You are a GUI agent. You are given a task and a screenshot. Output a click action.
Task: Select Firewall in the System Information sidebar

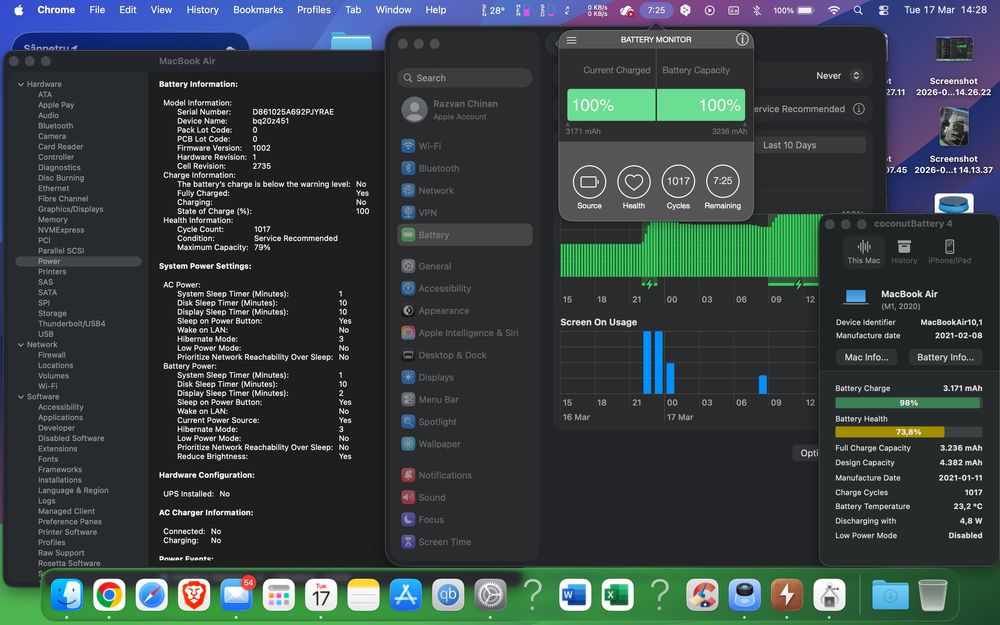pos(52,355)
